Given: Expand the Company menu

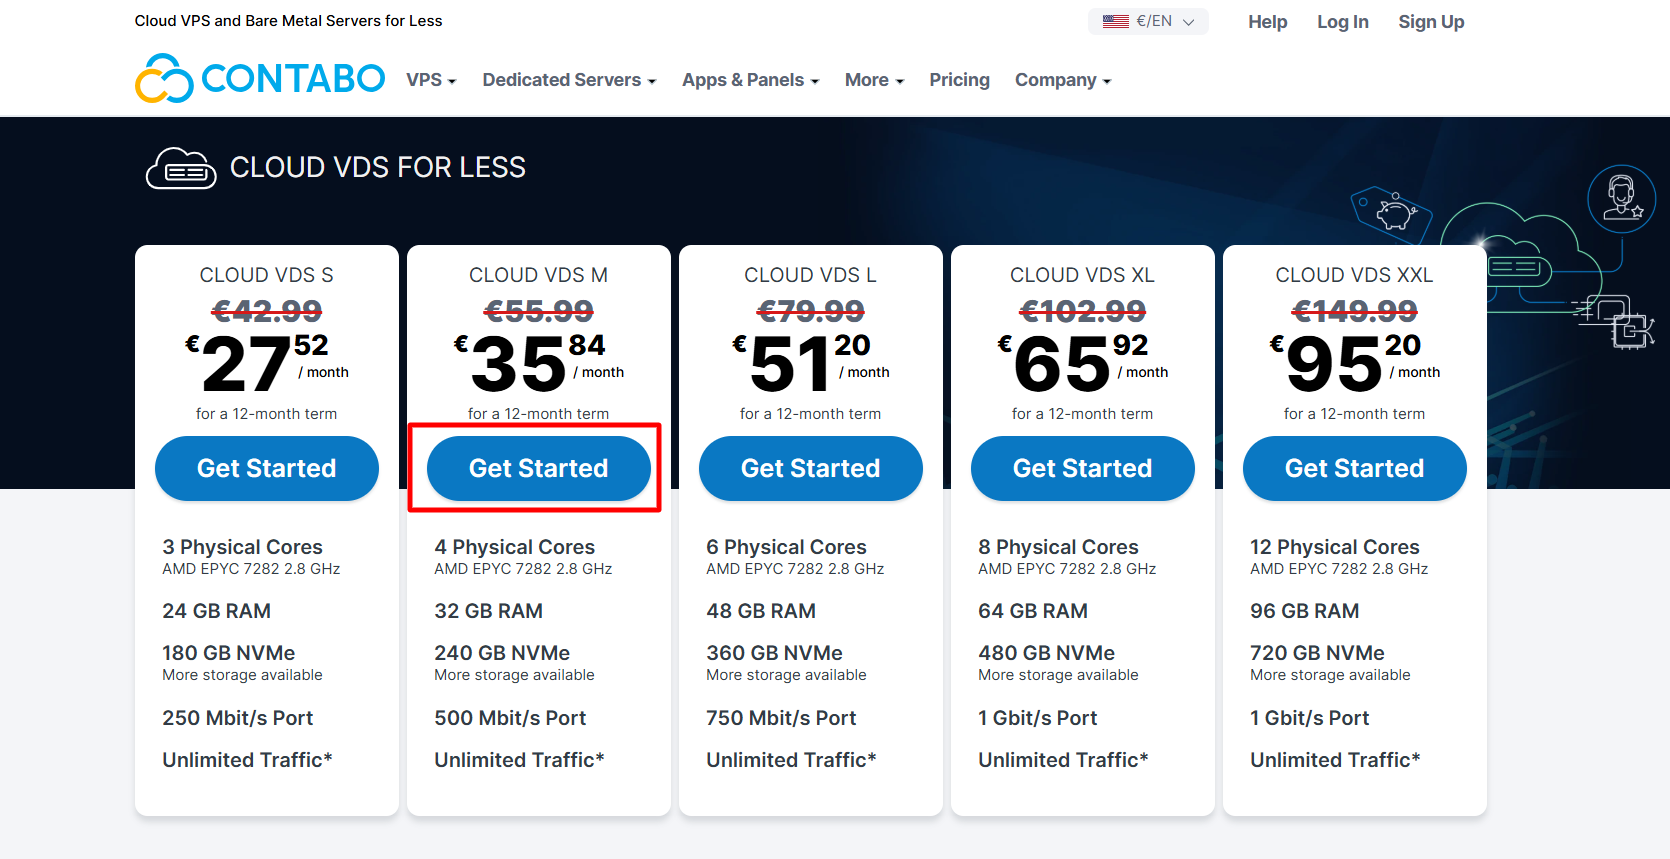Looking at the screenshot, I should (1063, 80).
